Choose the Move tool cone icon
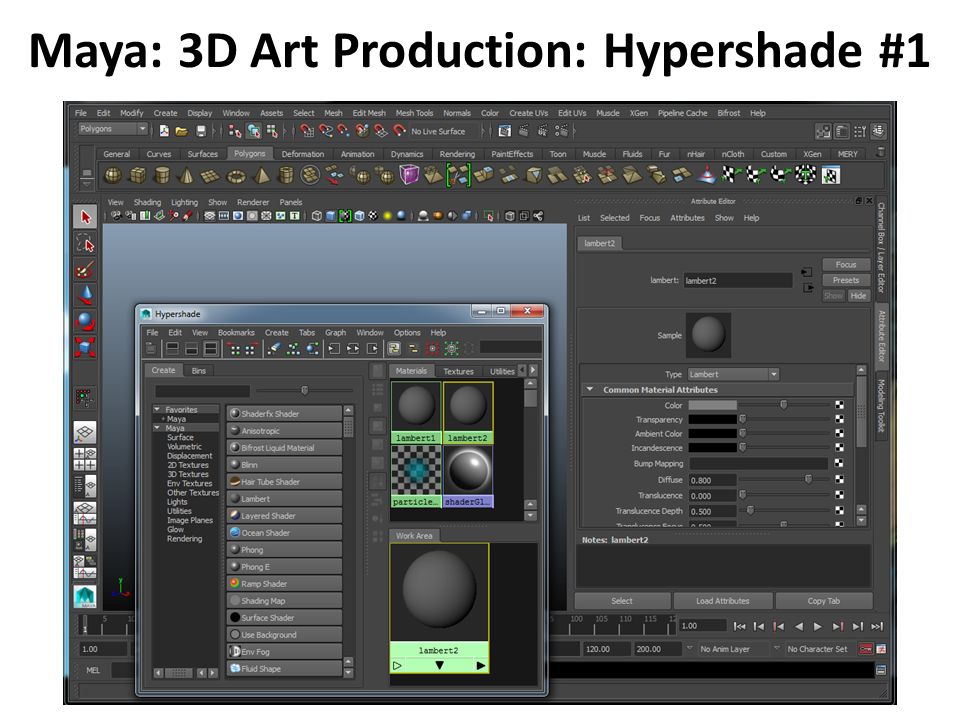 tap(85, 295)
